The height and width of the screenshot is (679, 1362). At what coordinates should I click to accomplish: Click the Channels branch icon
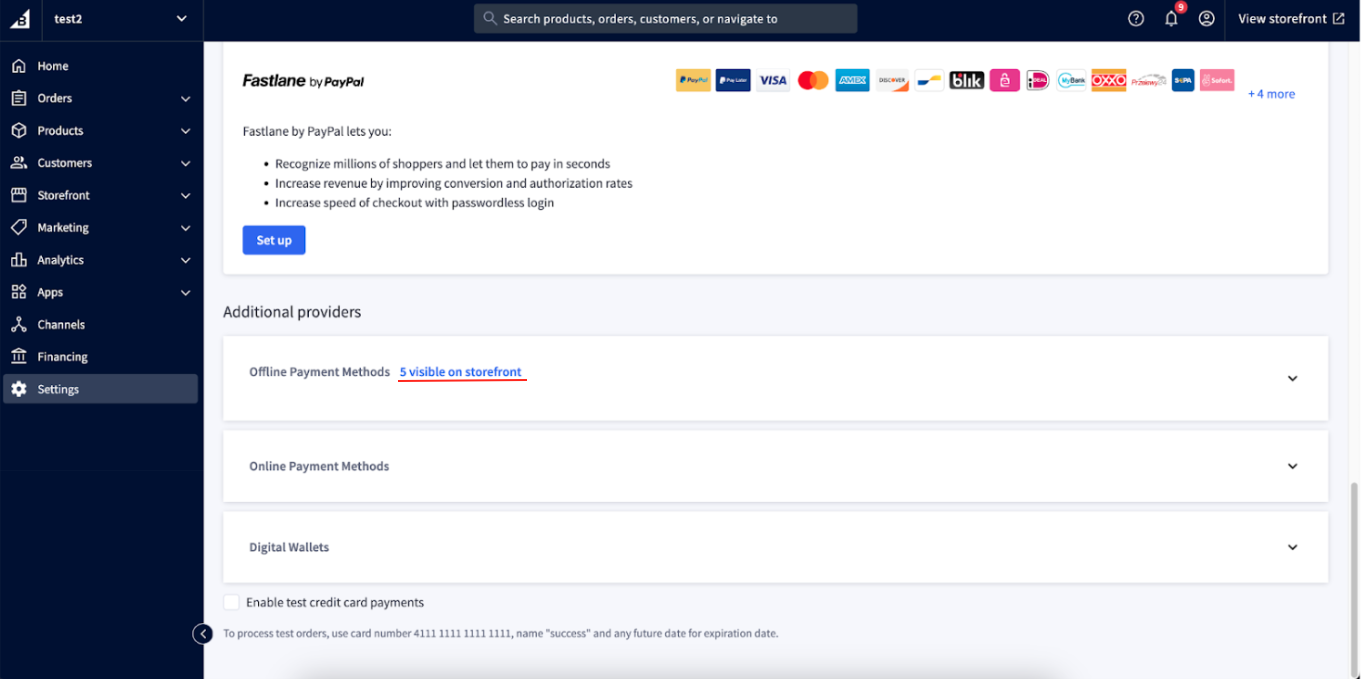(x=19, y=325)
